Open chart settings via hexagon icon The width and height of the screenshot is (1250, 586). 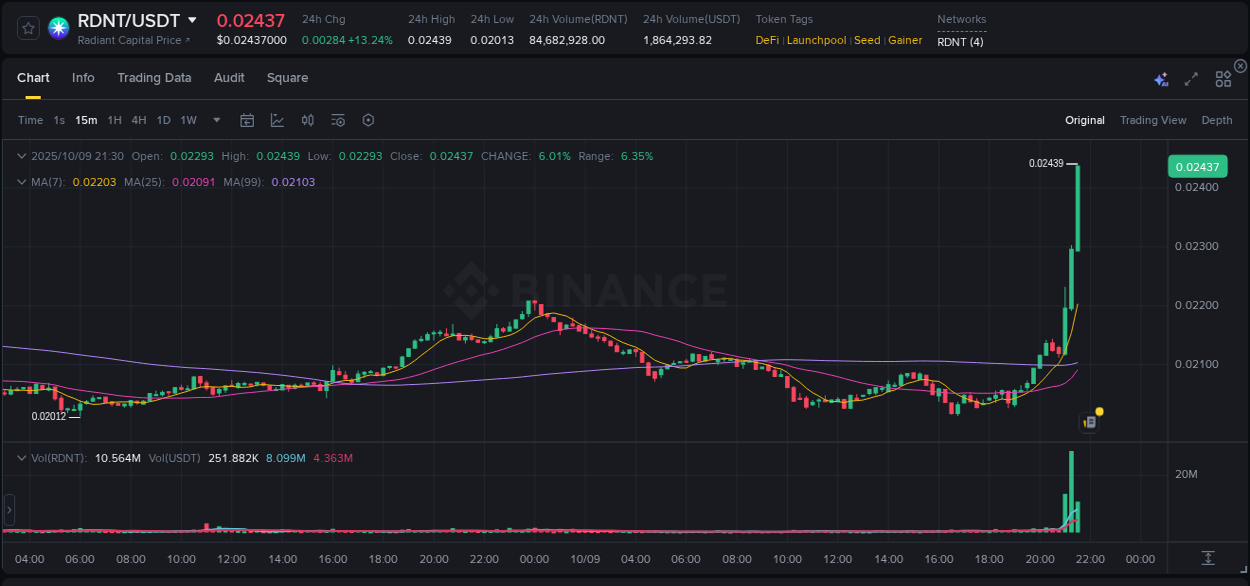368,120
